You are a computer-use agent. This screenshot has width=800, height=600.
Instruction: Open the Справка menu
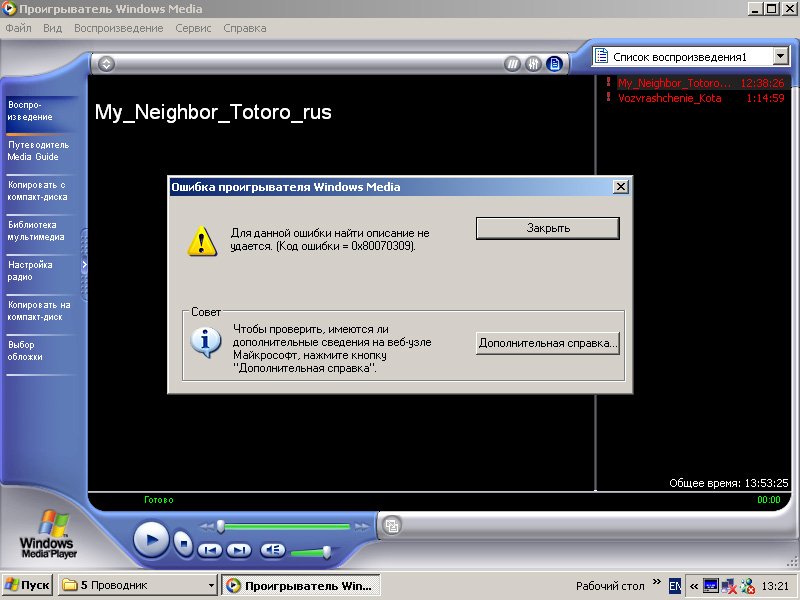(244, 28)
